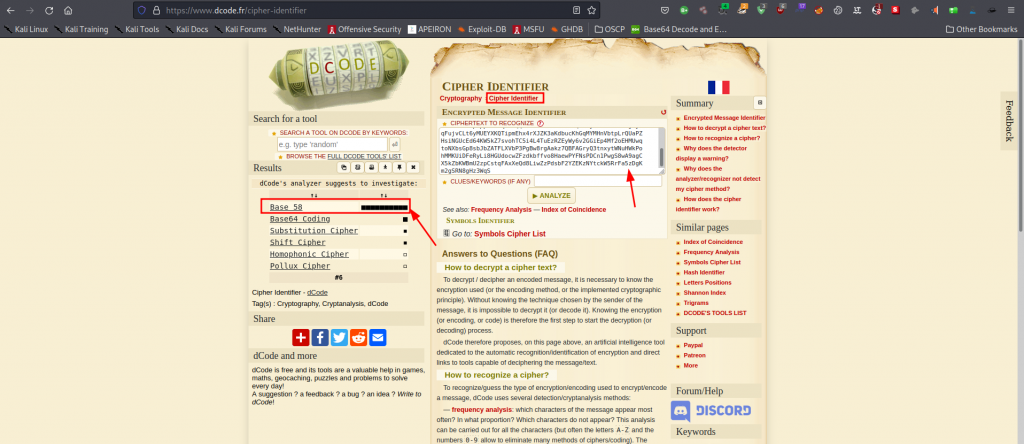This screenshot has width=1024, height=444.
Task: Open the browser home page icon
Action: pyautogui.click(x=68, y=10)
